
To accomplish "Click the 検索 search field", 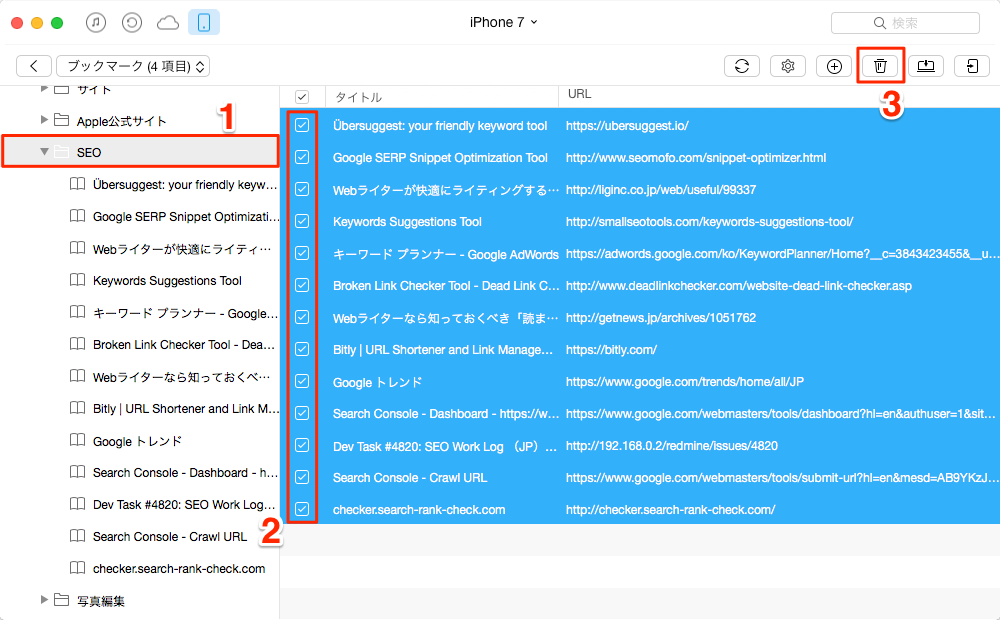I will coord(905,23).
